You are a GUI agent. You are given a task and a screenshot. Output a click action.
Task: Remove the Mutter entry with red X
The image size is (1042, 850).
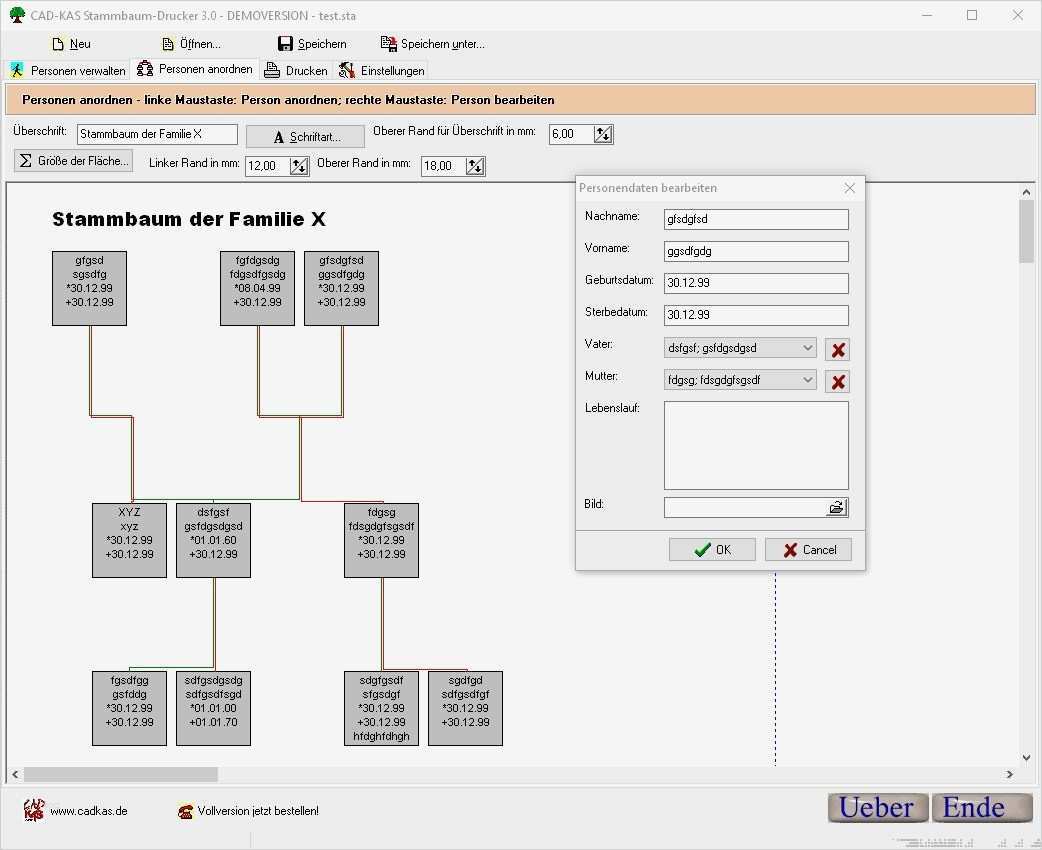click(x=837, y=381)
